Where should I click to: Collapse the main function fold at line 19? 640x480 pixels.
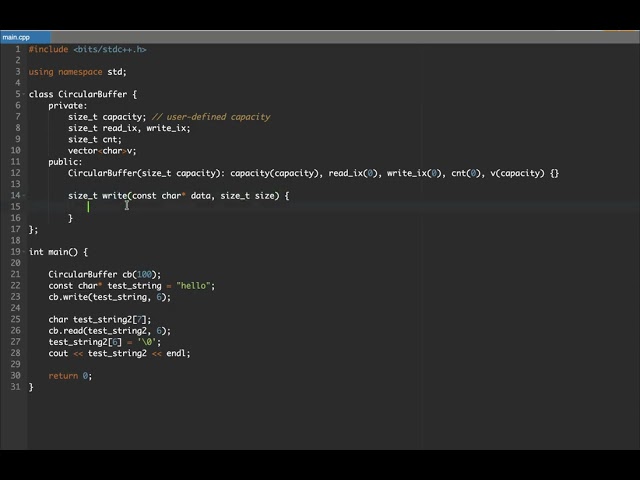tap(24, 252)
